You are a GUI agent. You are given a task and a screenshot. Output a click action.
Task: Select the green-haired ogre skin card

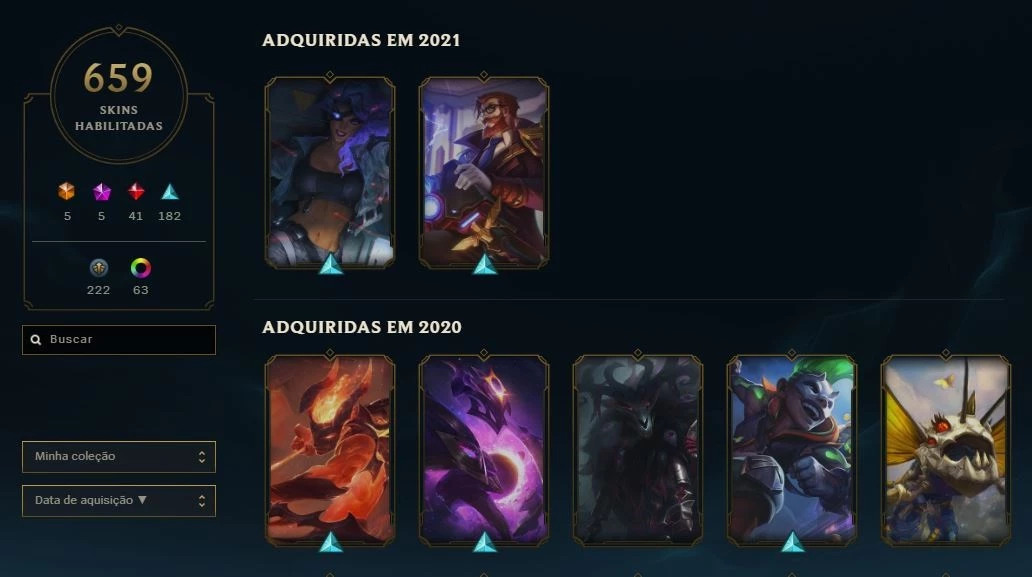tap(792, 450)
